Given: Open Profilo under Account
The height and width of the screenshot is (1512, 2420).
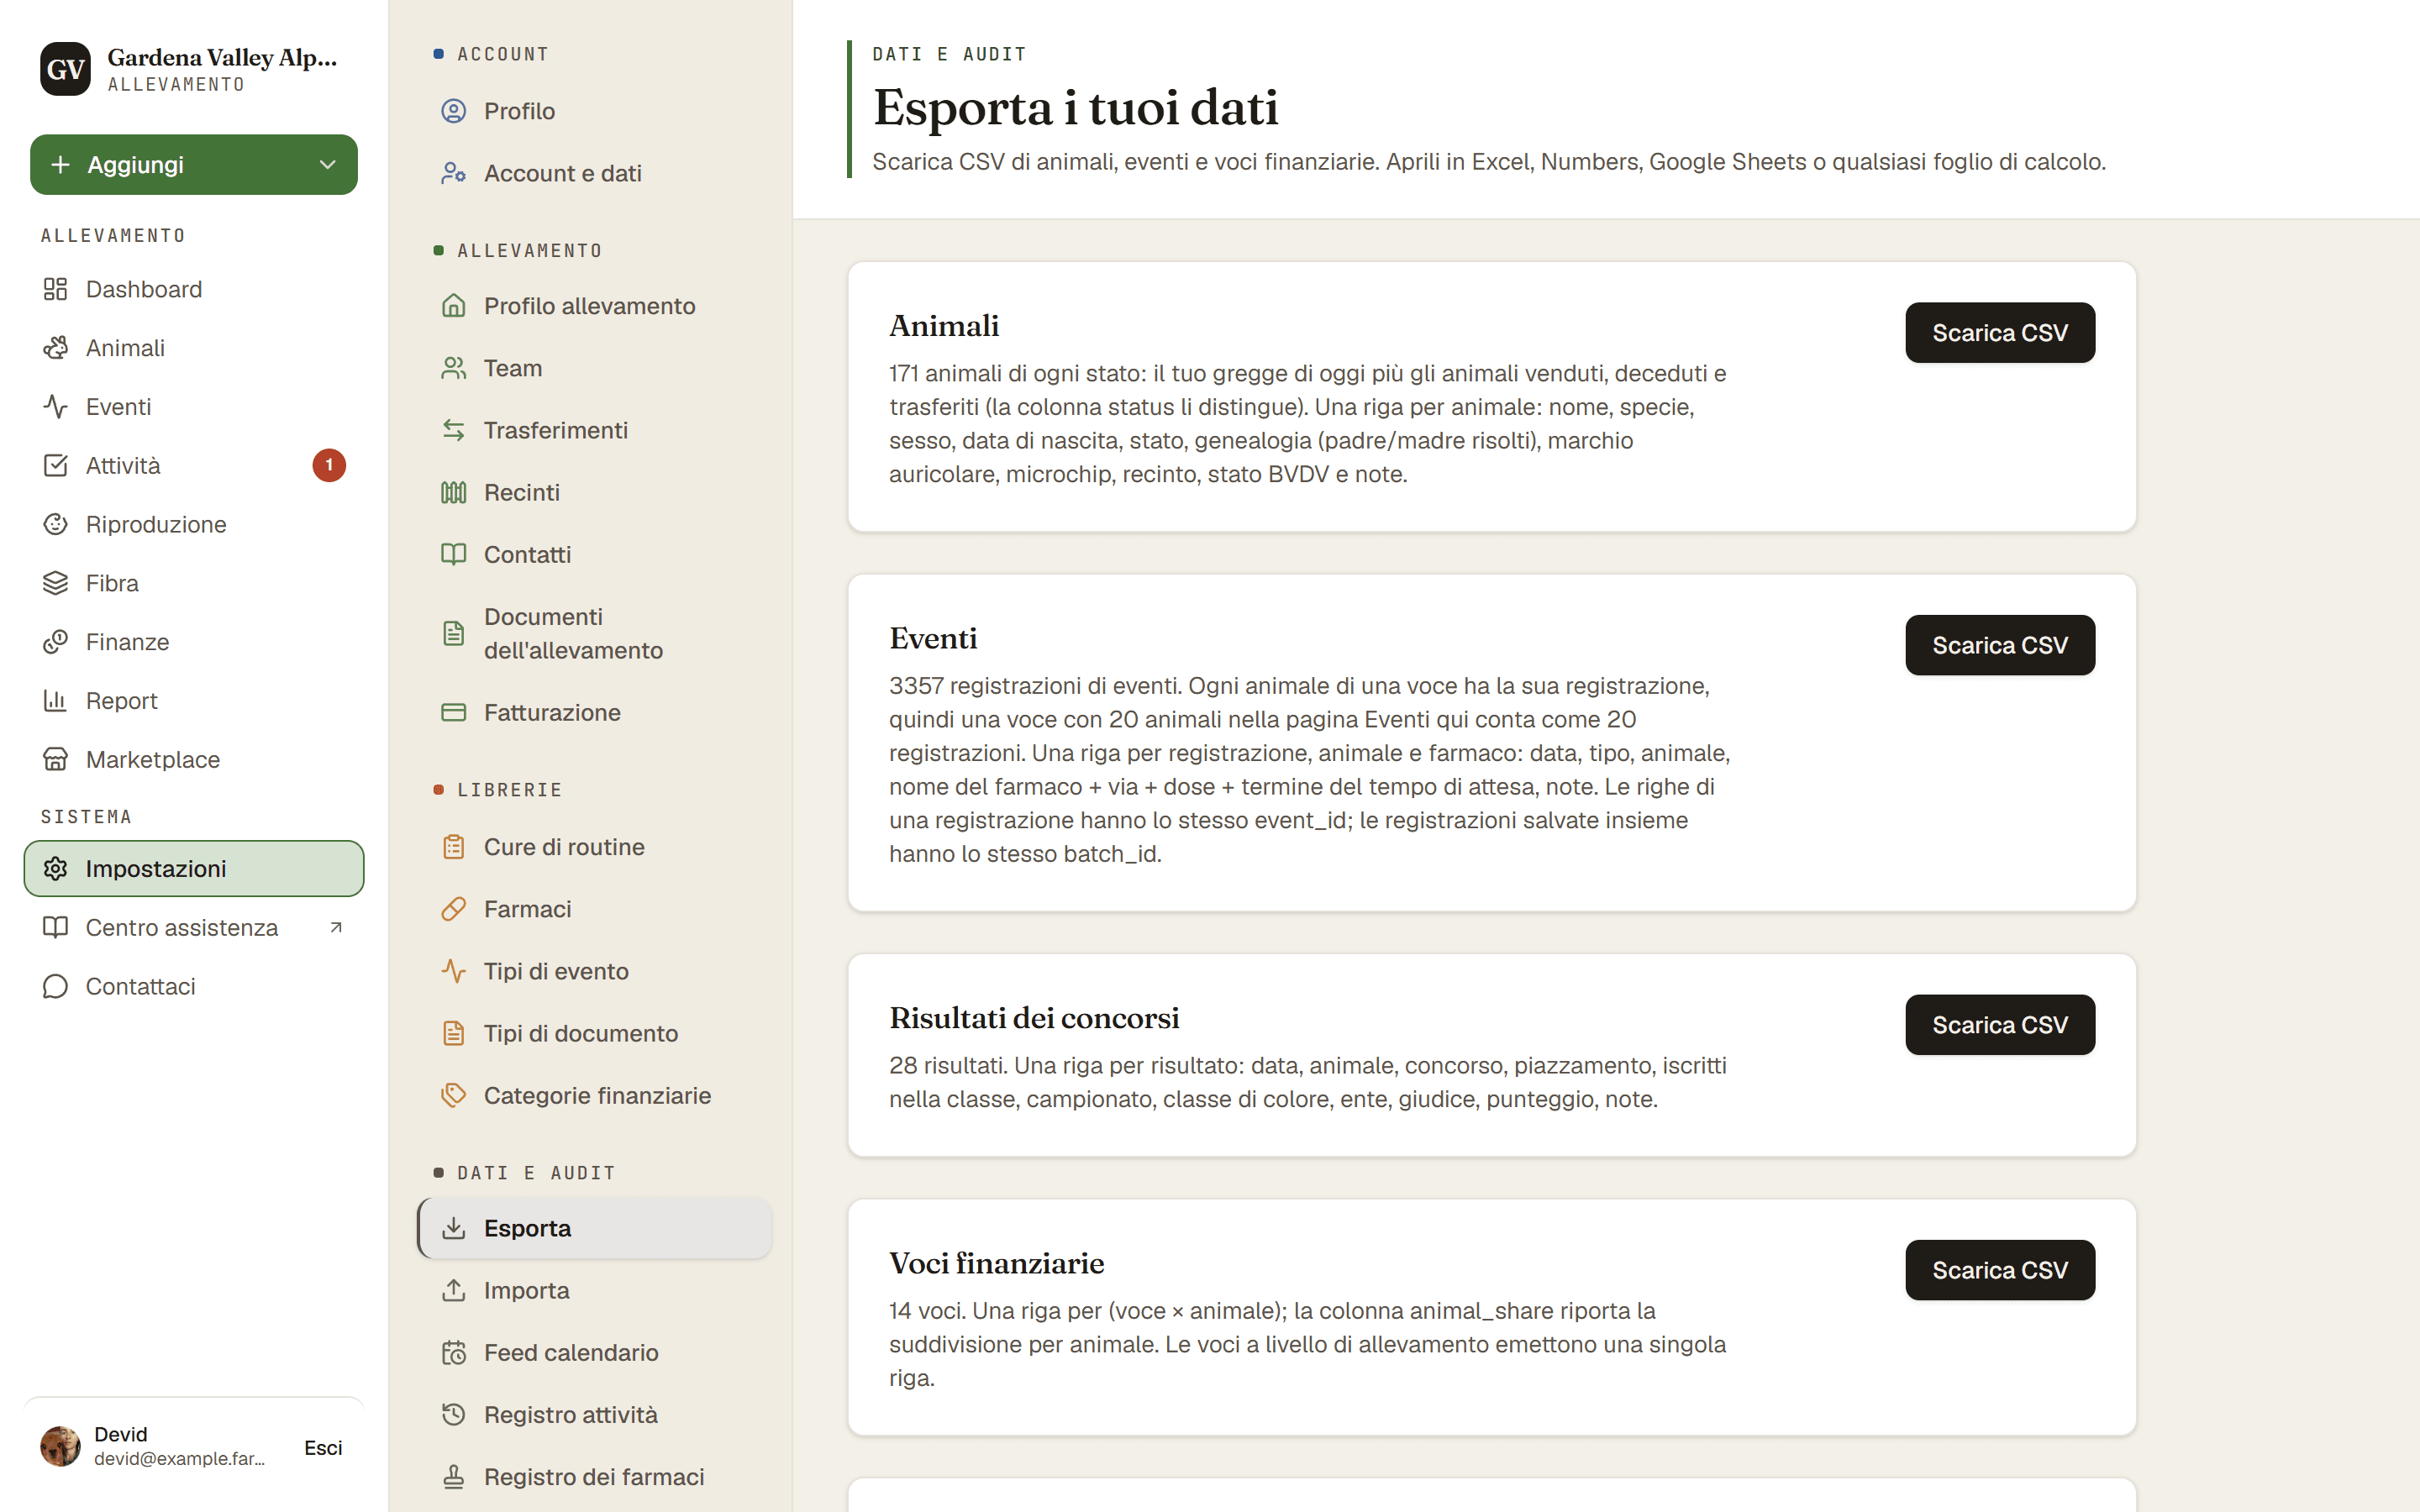Looking at the screenshot, I should pos(594,111).
